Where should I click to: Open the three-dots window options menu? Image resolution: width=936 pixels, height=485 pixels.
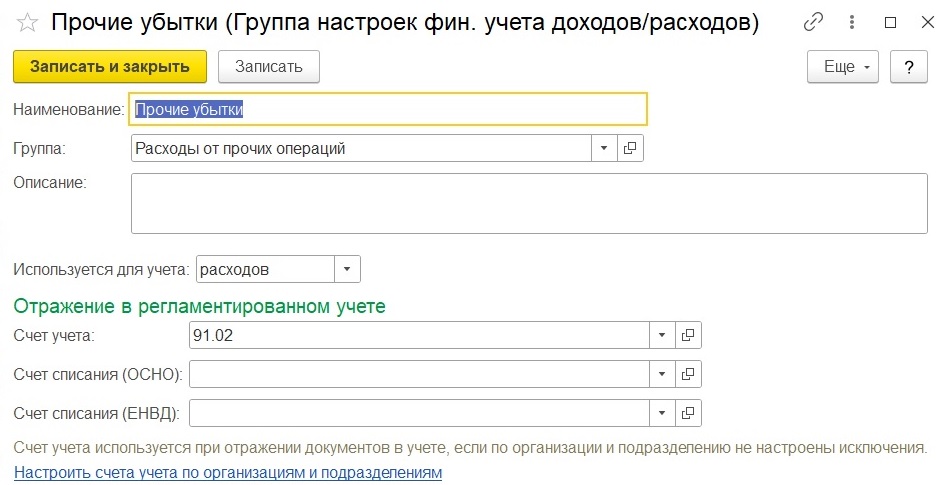pyautogui.click(x=852, y=23)
